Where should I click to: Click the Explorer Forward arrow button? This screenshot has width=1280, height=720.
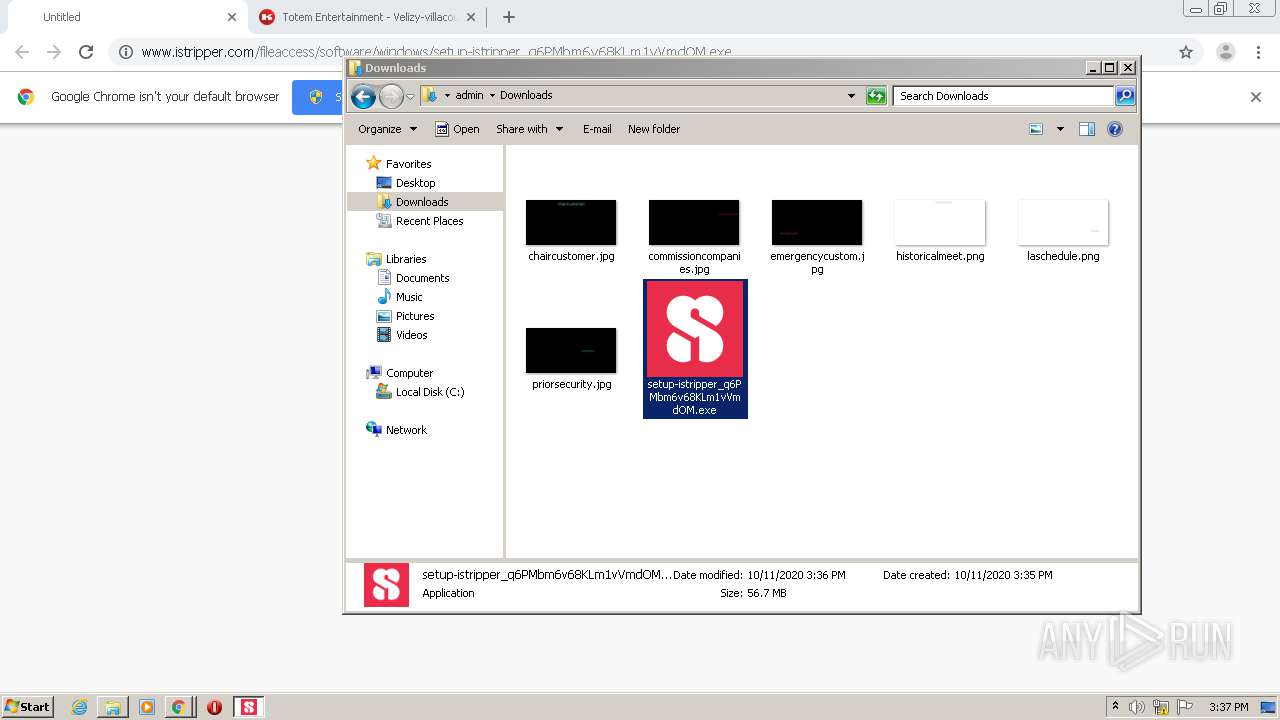[x=391, y=96]
